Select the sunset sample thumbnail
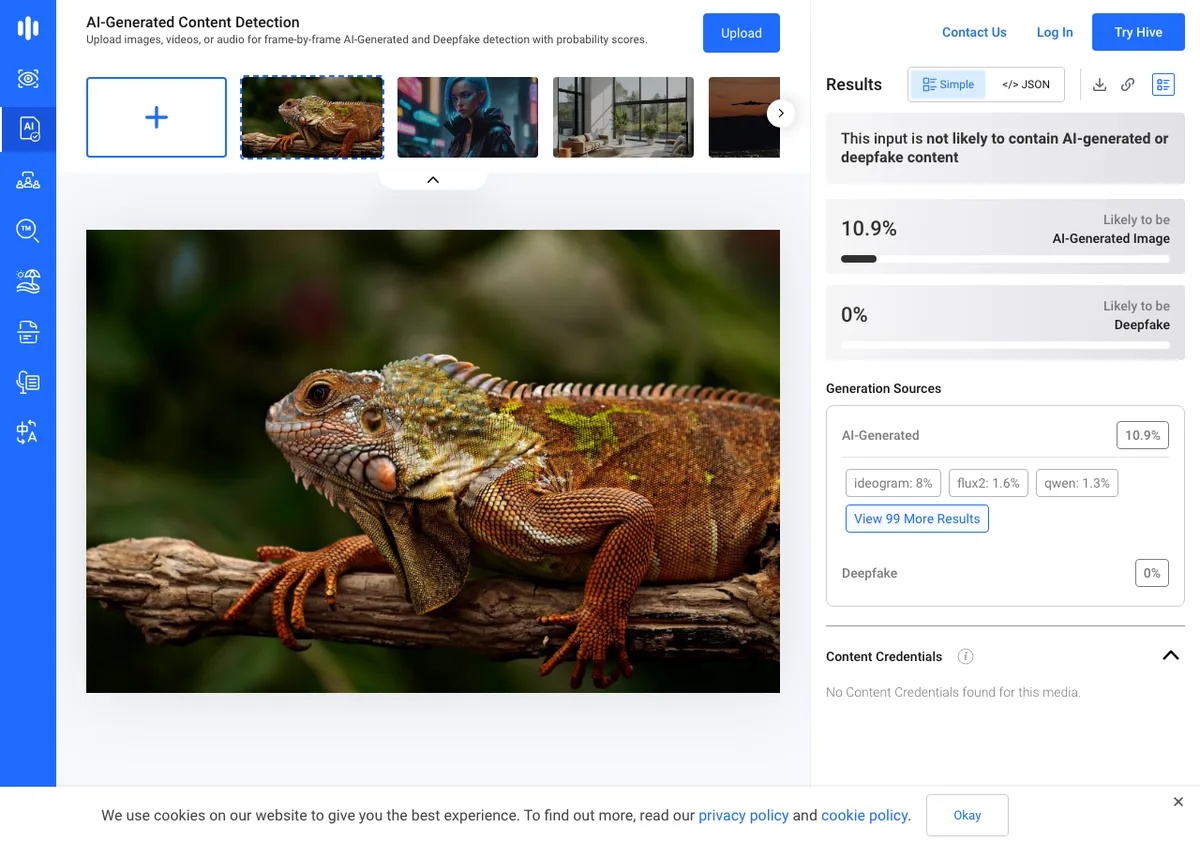This screenshot has width=1200, height=844. 744,117
